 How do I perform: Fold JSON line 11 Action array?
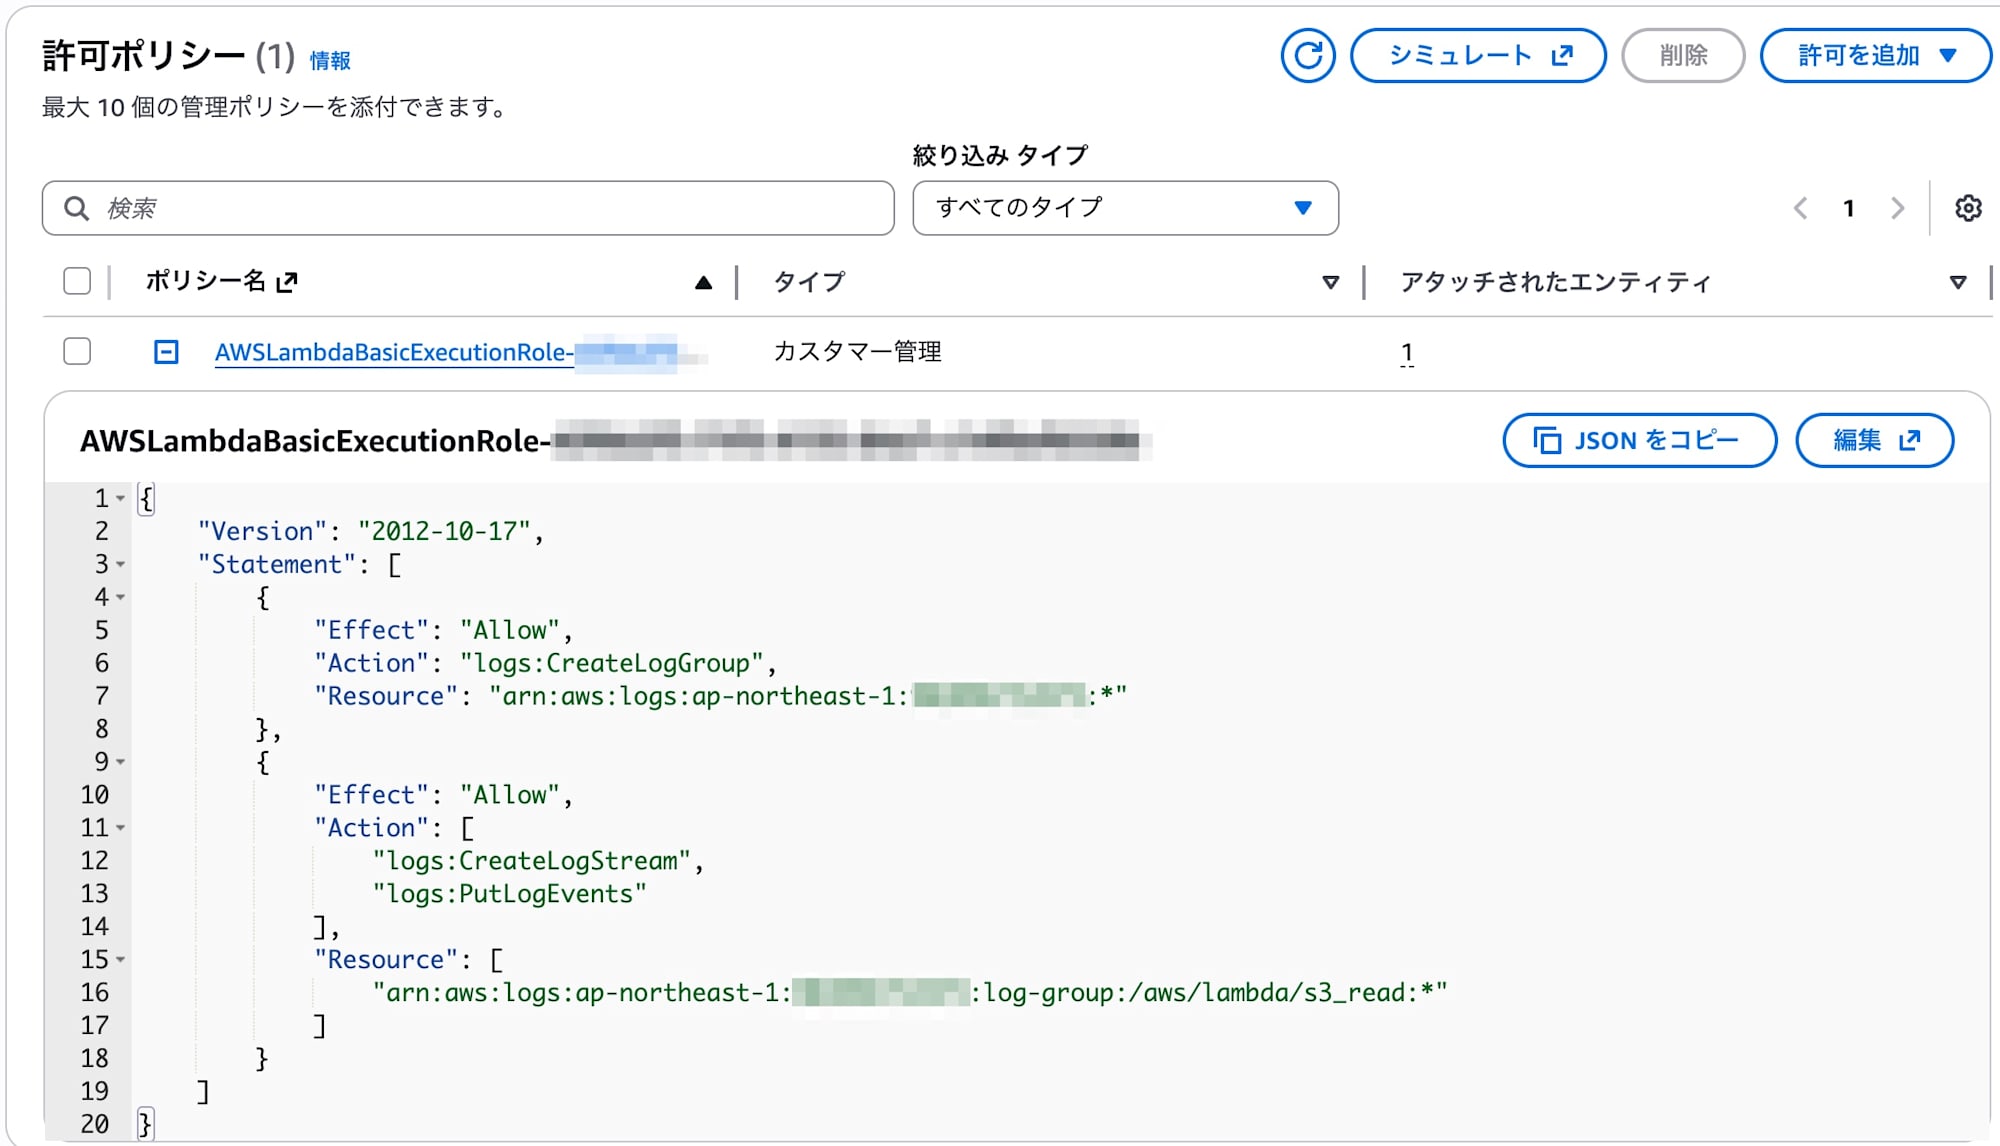click(x=121, y=828)
